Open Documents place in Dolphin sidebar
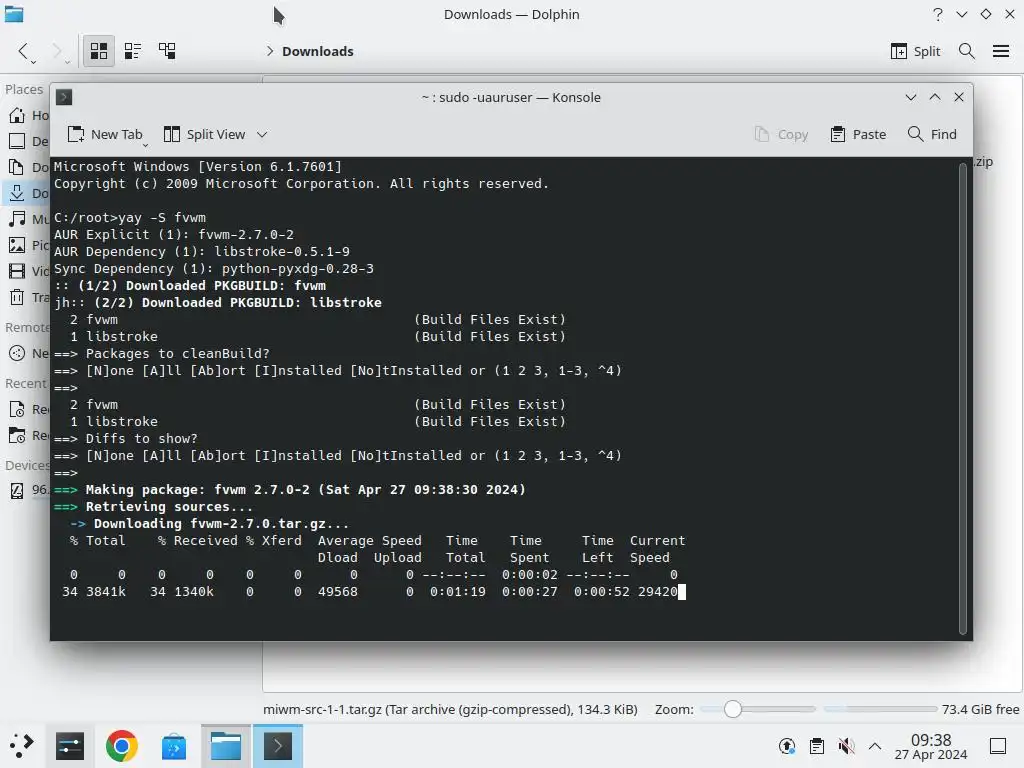Viewport: 1024px width, 768px height. coord(29,167)
